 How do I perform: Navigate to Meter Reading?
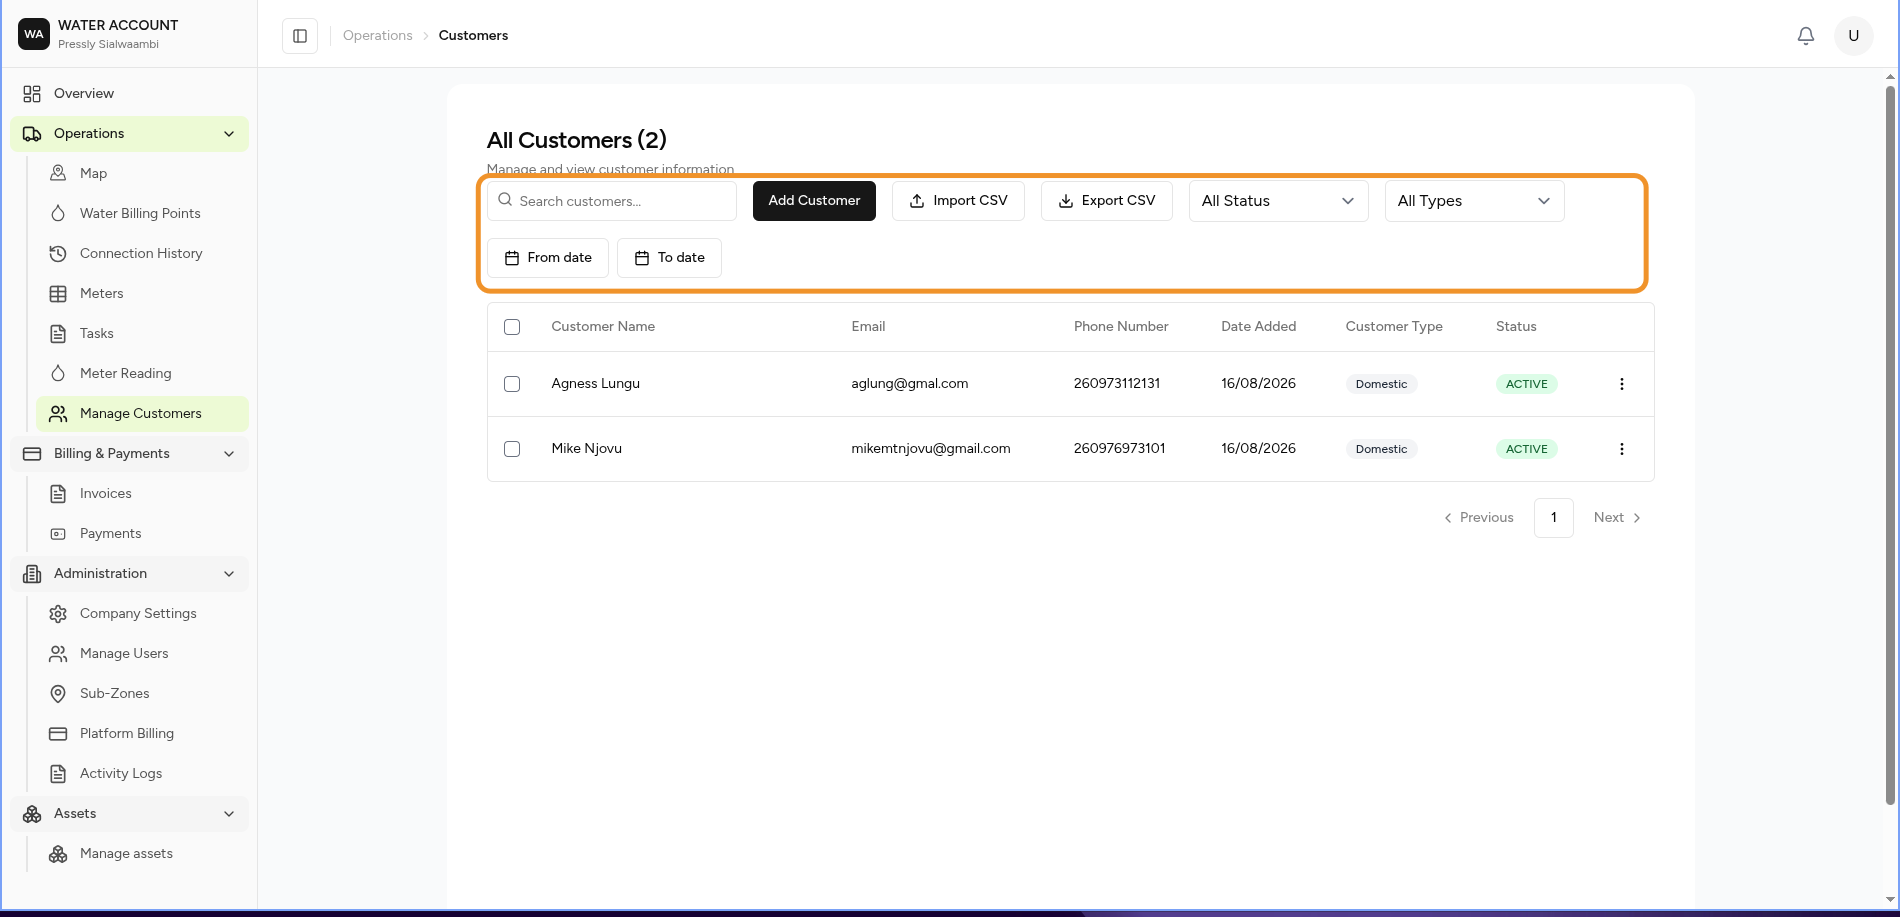coord(142,374)
